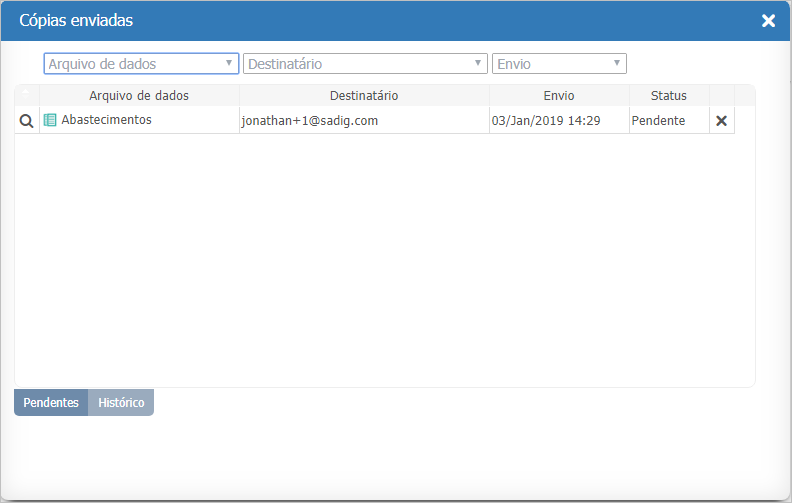Click the empty area of the table below the row
The width and height of the screenshot is (792, 503).
coord(384,260)
